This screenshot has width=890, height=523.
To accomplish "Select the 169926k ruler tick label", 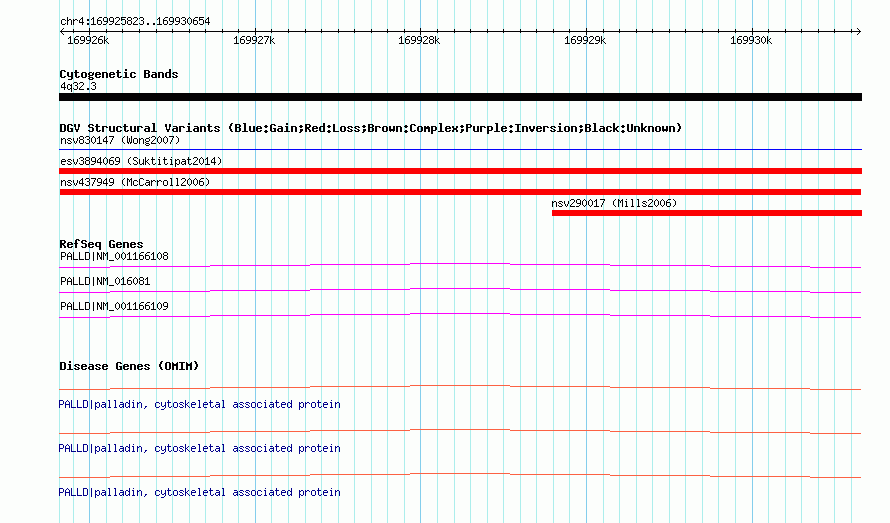I will (88, 40).
